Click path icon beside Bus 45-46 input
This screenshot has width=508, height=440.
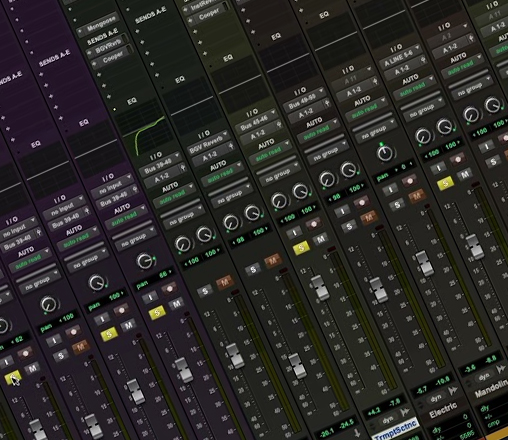[279, 124]
